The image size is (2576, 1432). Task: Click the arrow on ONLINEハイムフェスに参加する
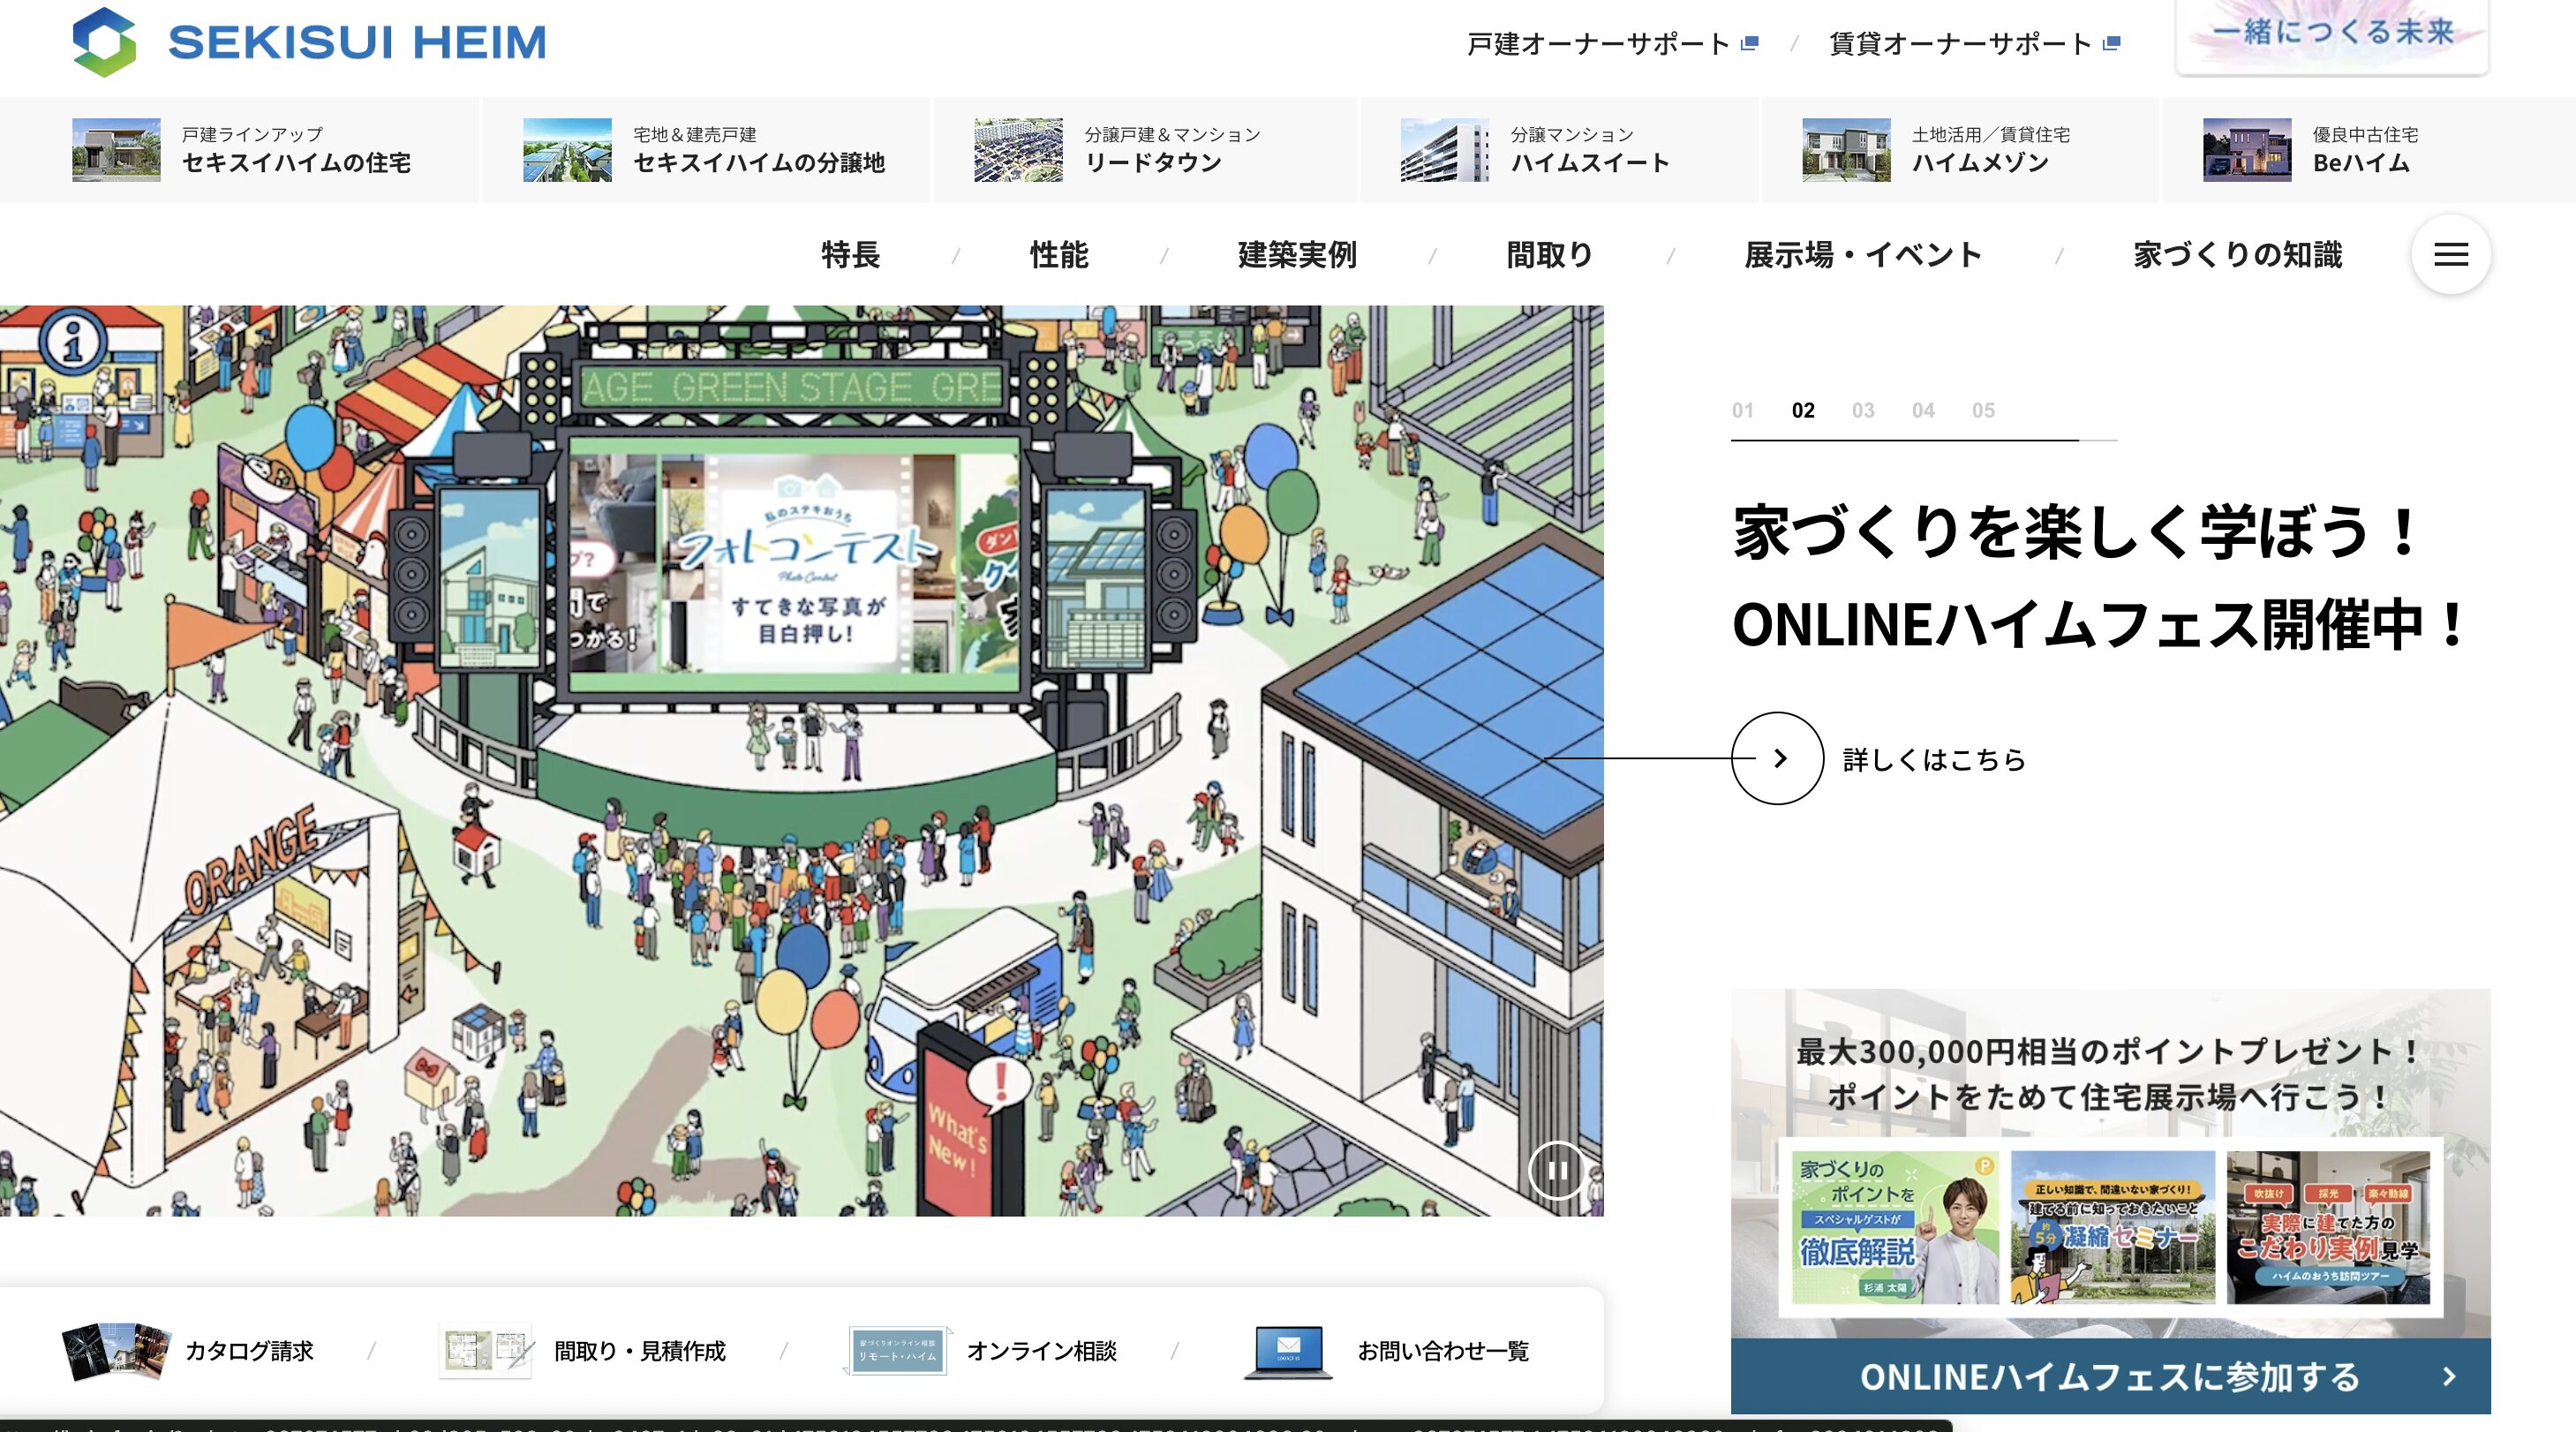[x=2449, y=1377]
